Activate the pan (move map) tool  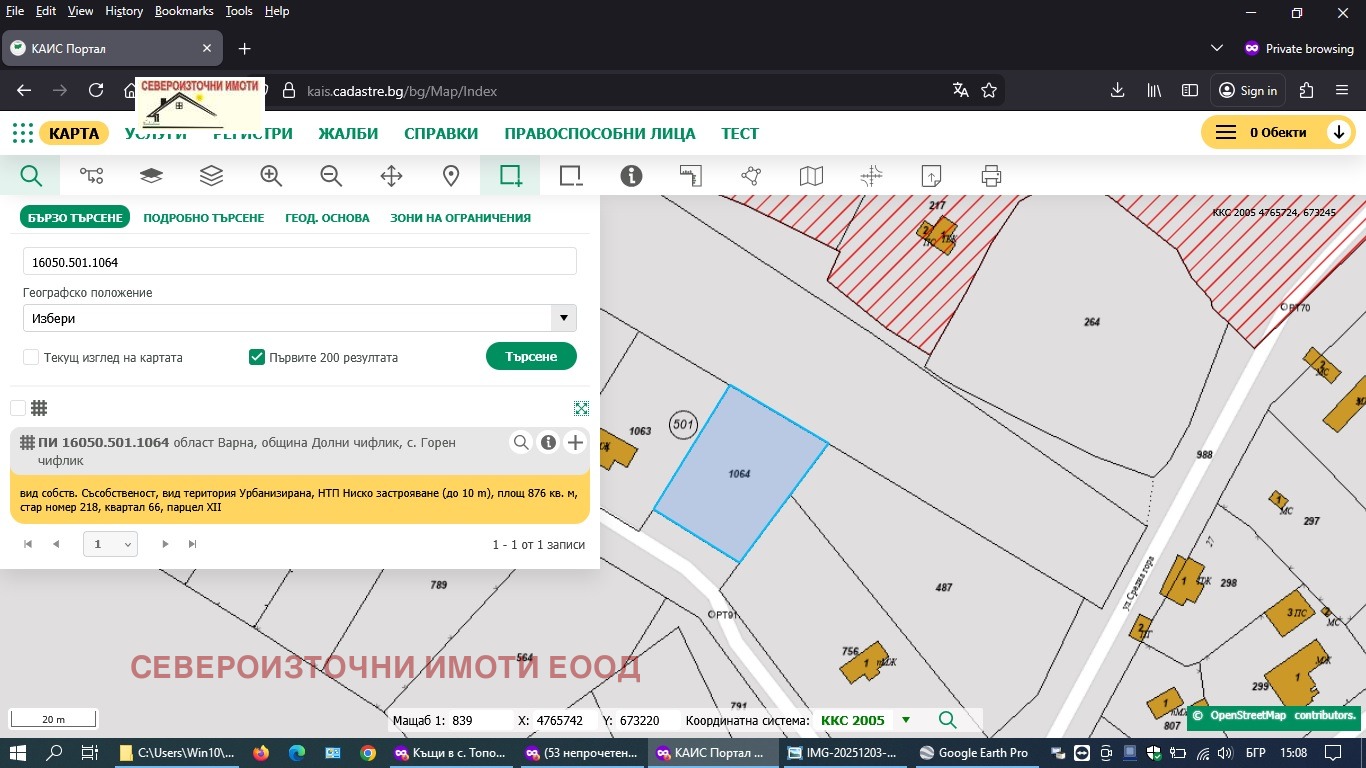pos(390,175)
